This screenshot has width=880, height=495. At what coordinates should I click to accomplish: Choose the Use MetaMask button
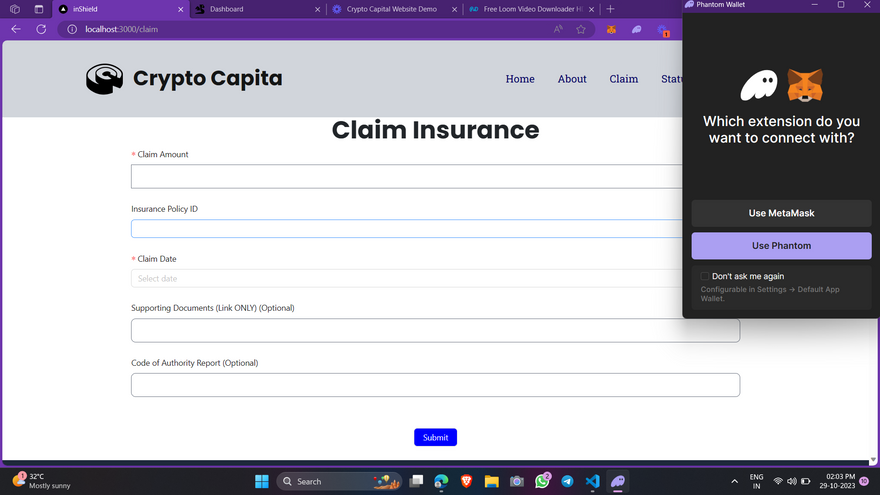[x=781, y=213]
